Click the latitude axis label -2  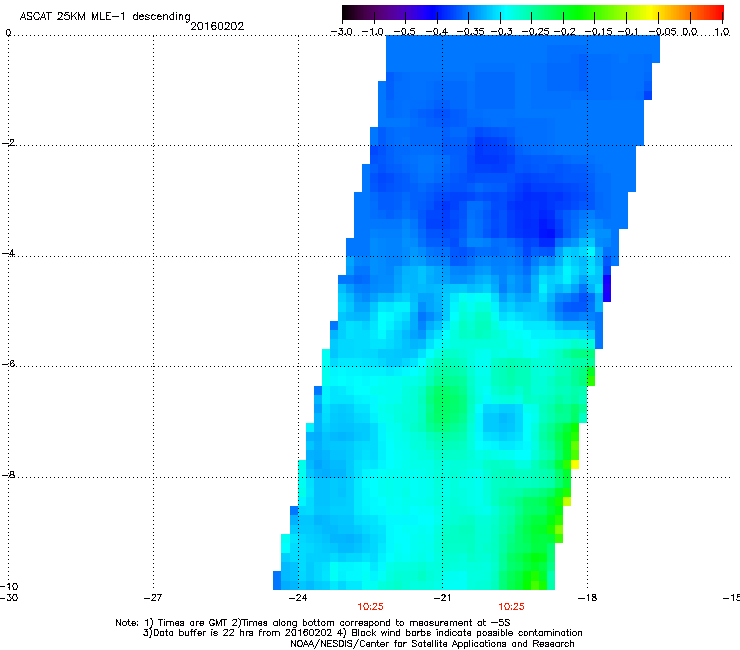(x=9, y=143)
